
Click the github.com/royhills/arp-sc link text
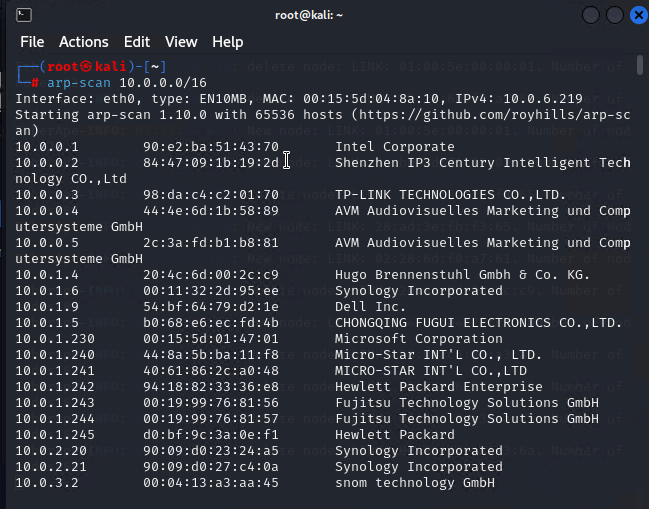[x=495, y=115]
